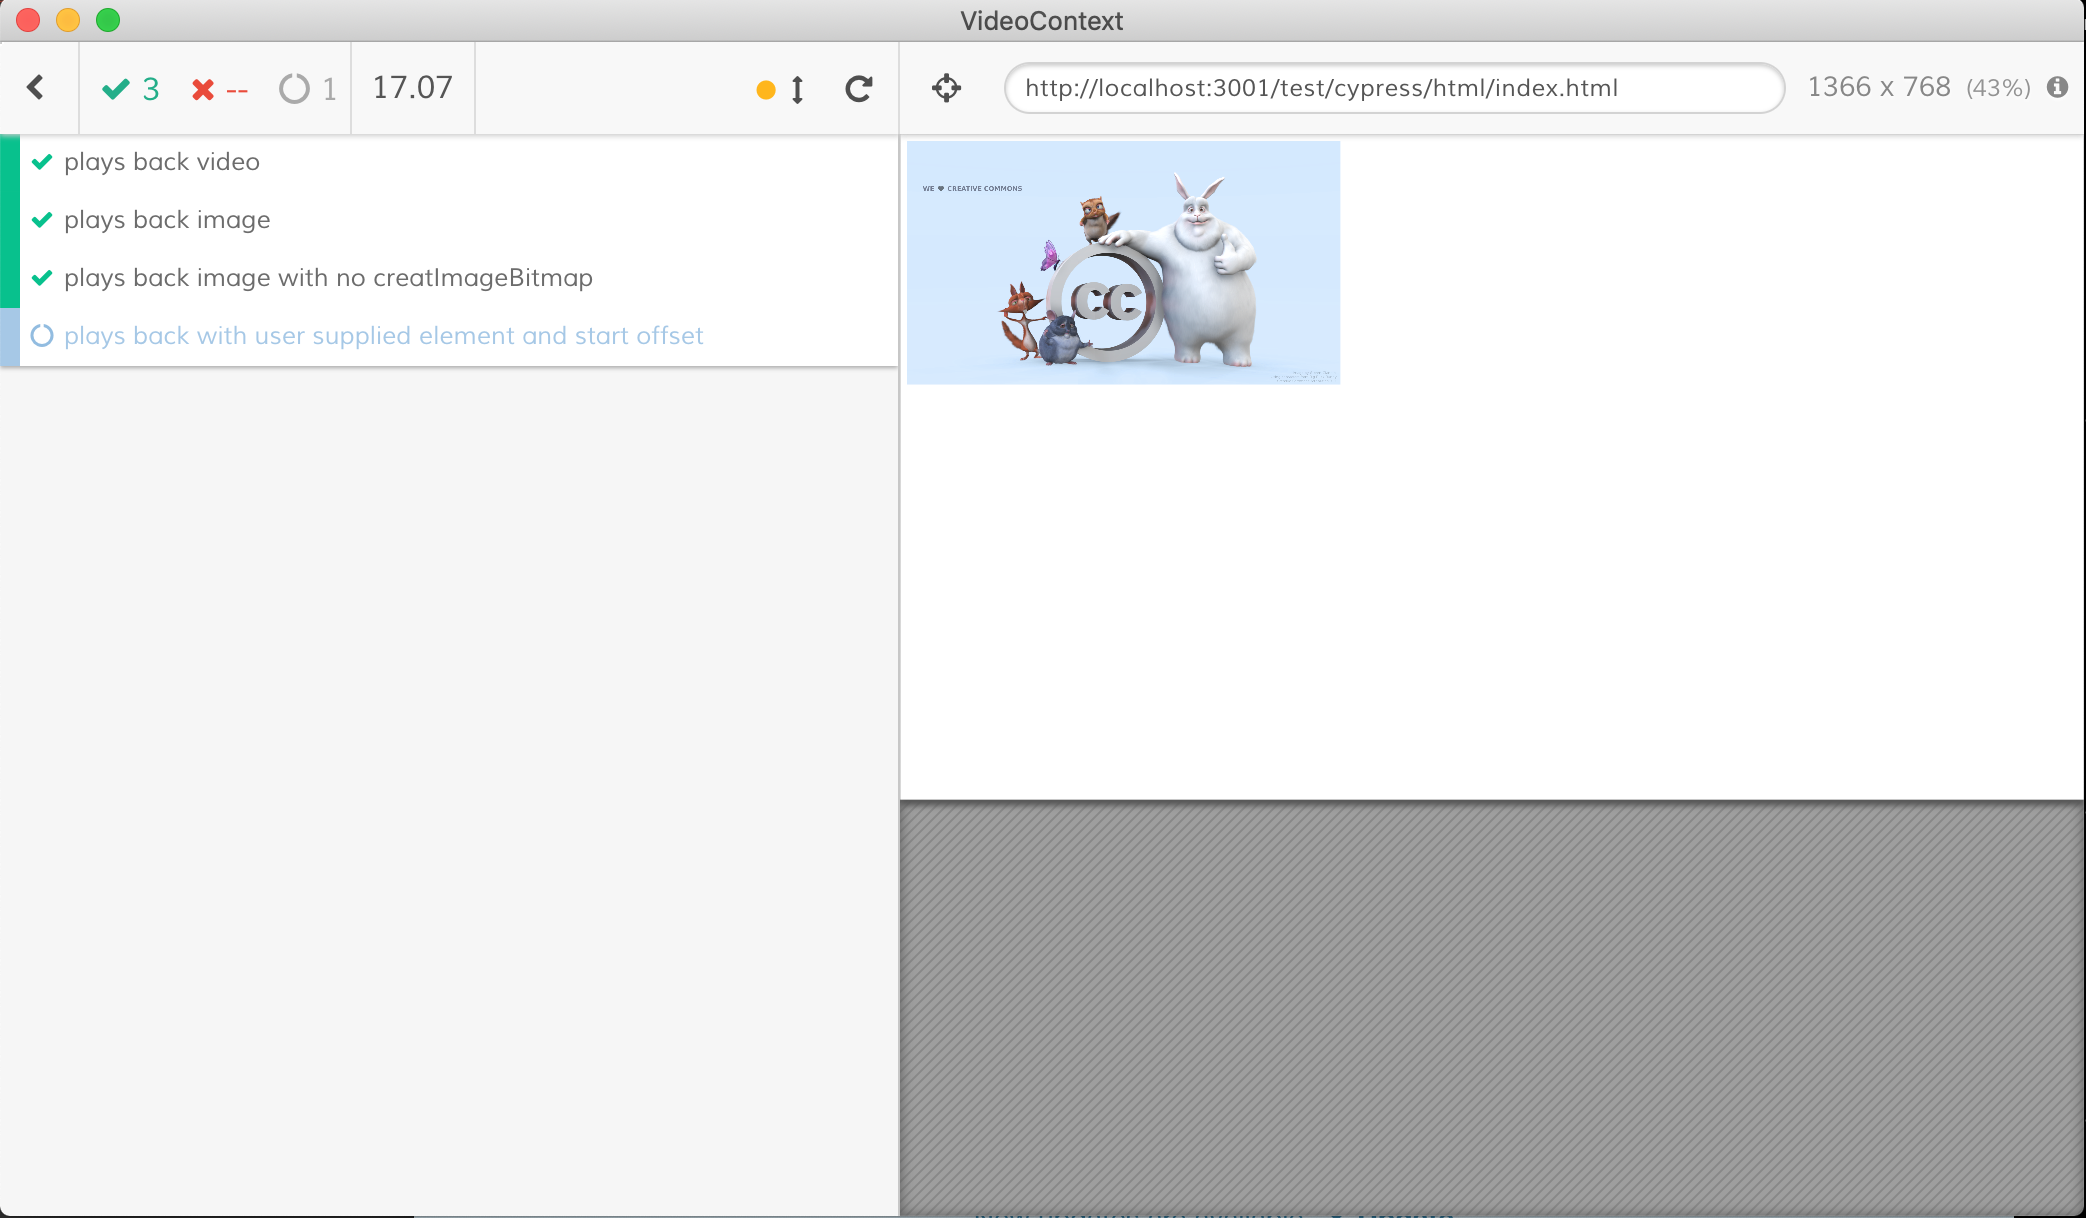Click the green passed-tests checkmark counter

click(131, 89)
